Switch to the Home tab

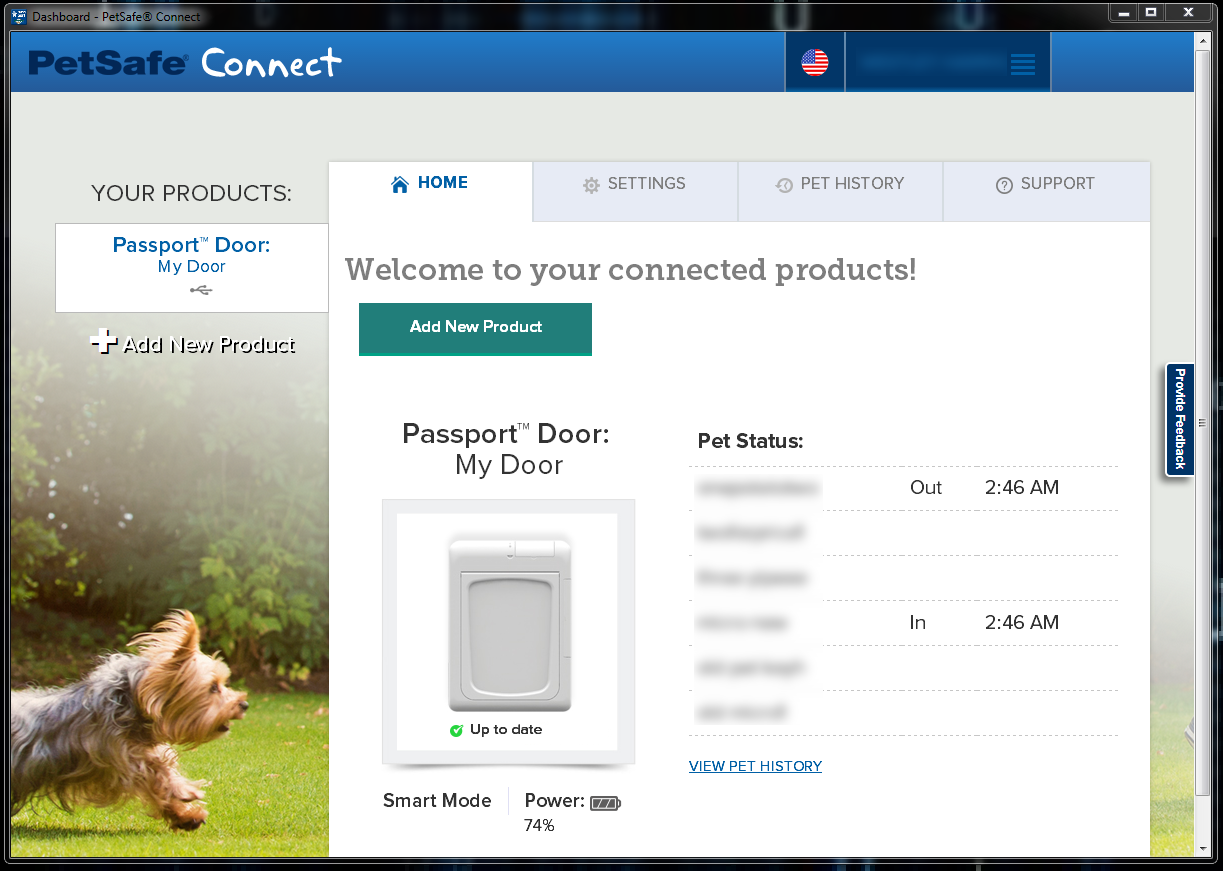[430, 183]
